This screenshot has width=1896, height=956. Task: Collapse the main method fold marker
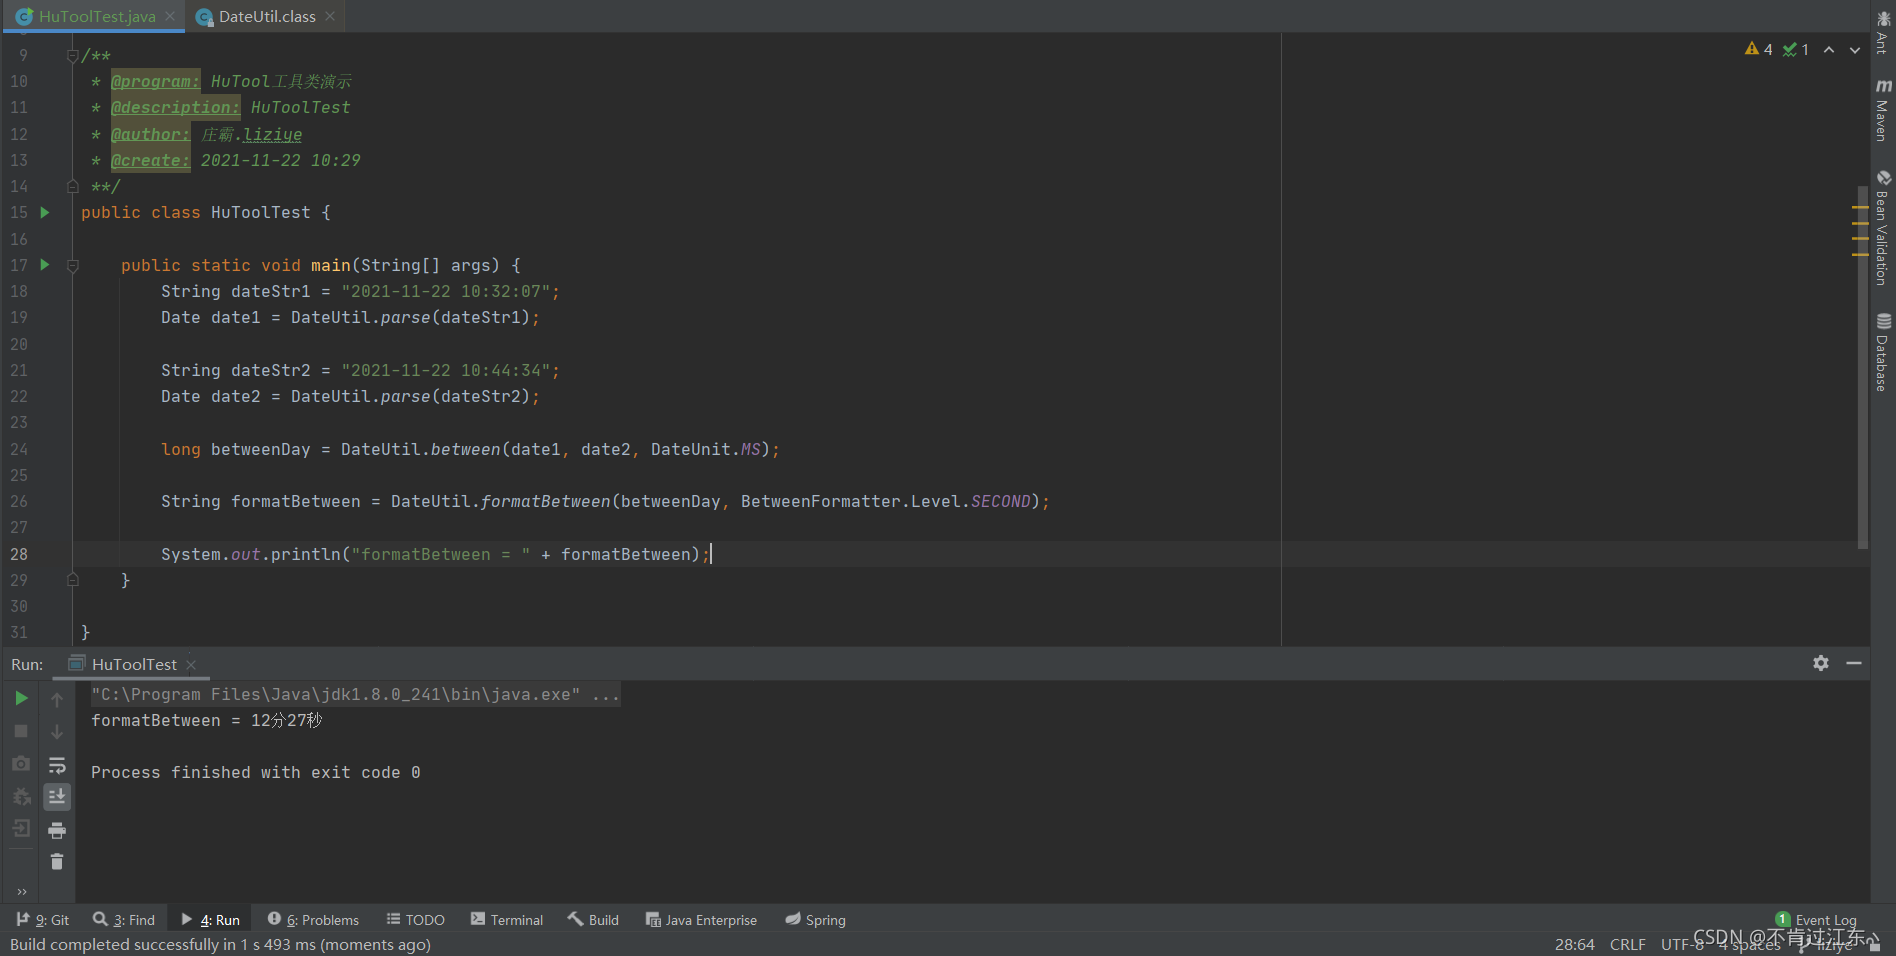pos(72,266)
